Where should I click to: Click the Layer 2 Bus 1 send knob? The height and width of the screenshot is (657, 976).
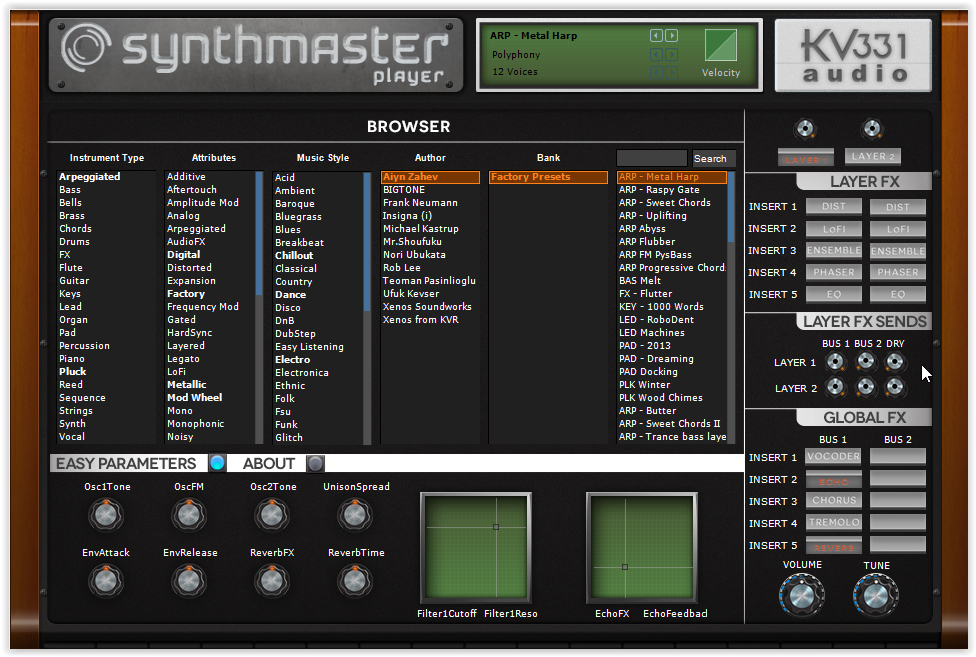[x=835, y=387]
